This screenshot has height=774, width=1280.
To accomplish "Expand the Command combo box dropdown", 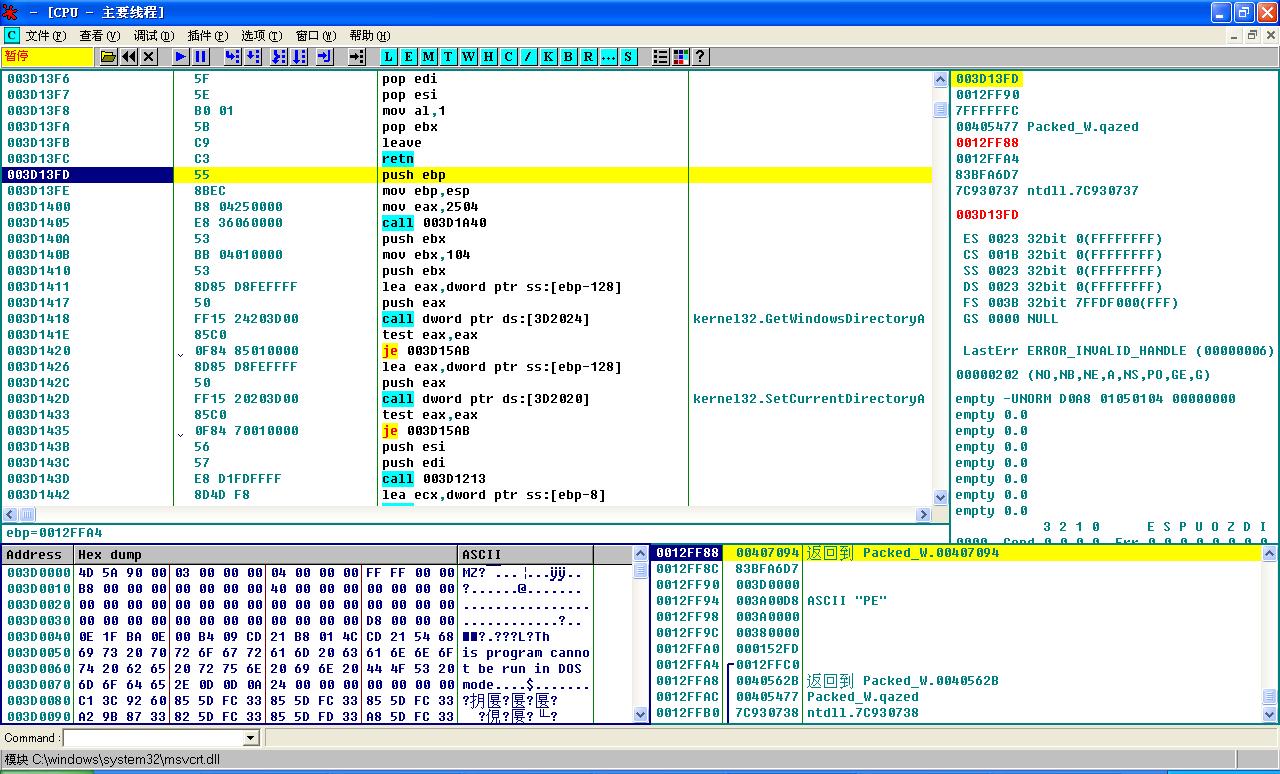I will 251,738.
